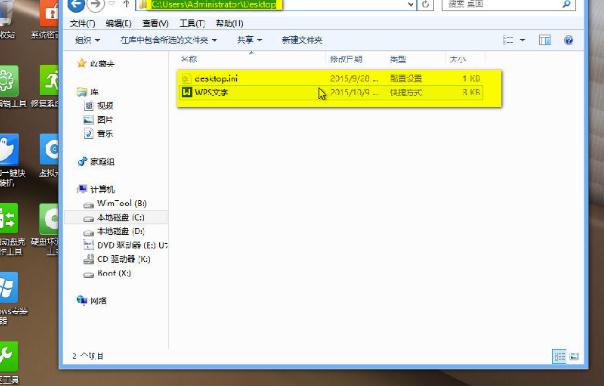This screenshot has width=604, height=386.
Task: Select 计算机 in the navigation pane
Action: (102, 190)
